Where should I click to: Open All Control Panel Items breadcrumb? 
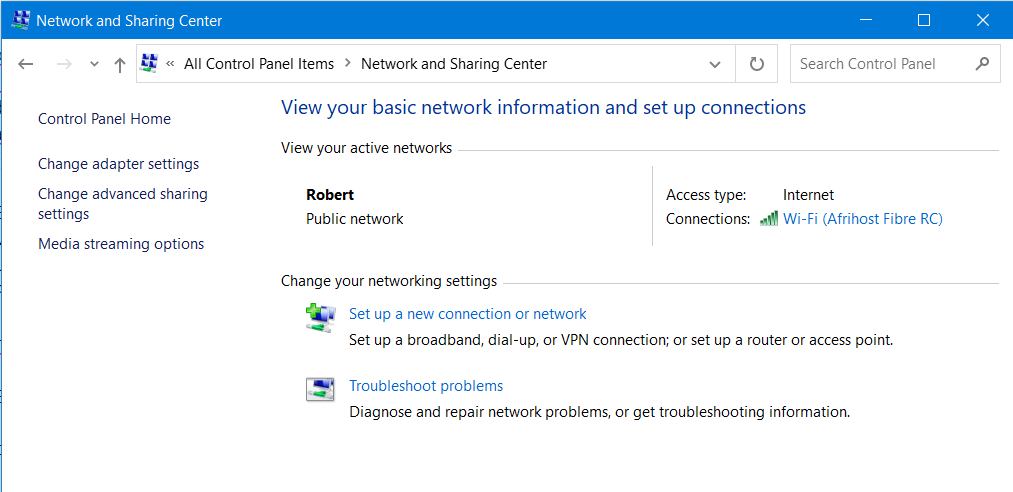pyautogui.click(x=259, y=64)
